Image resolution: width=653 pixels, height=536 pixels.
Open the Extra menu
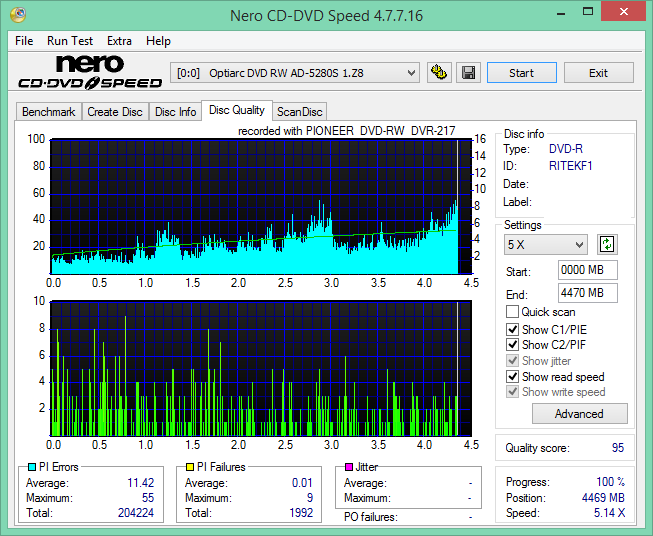(x=119, y=41)
